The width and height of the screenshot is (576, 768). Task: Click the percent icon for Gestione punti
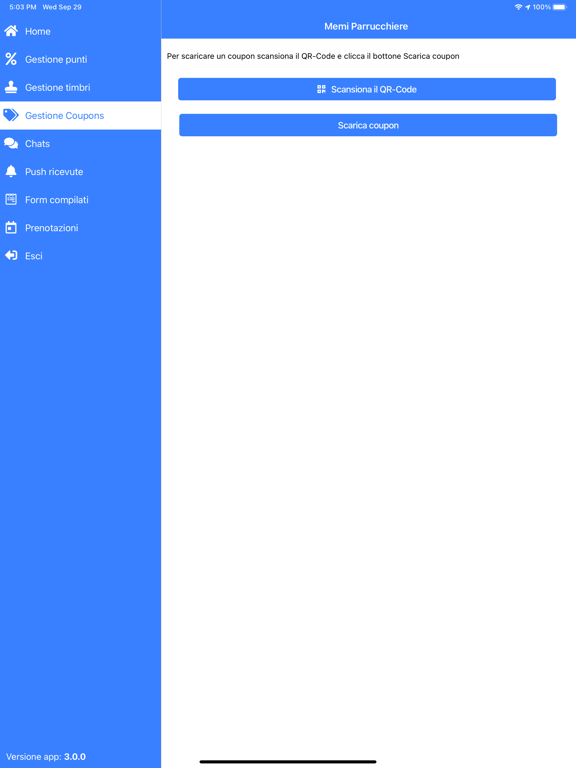(11, 59)
